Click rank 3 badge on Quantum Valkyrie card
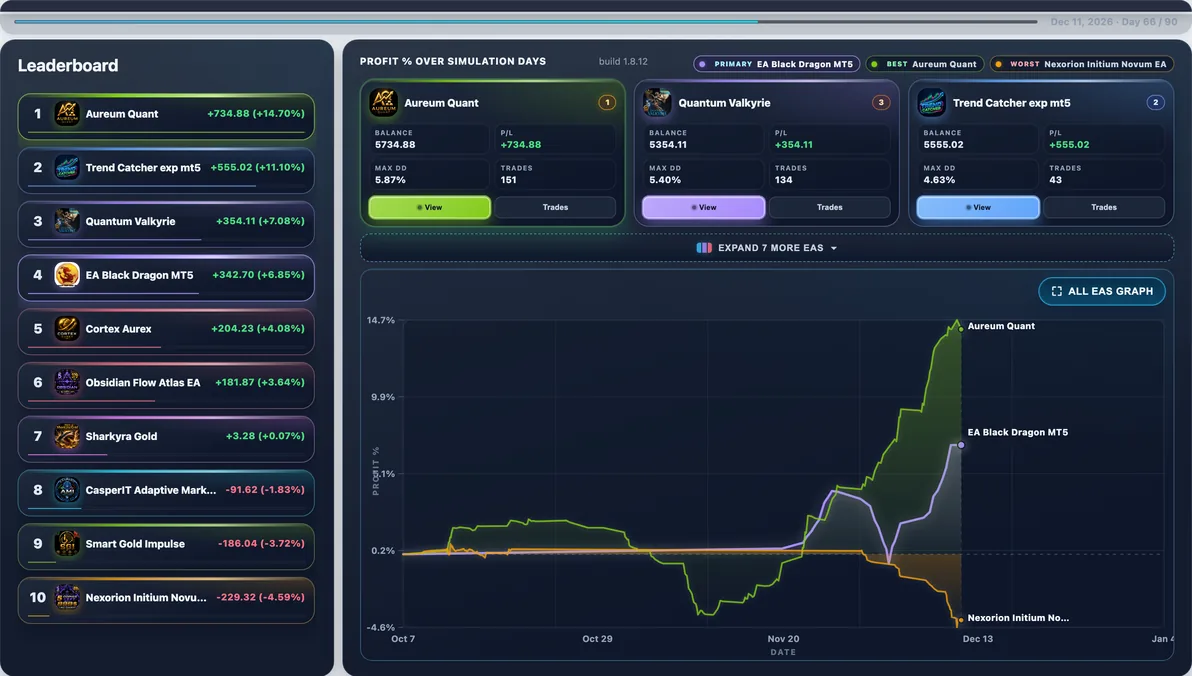This screenshot has width=1192, height=676. click(x=881, y=103)
